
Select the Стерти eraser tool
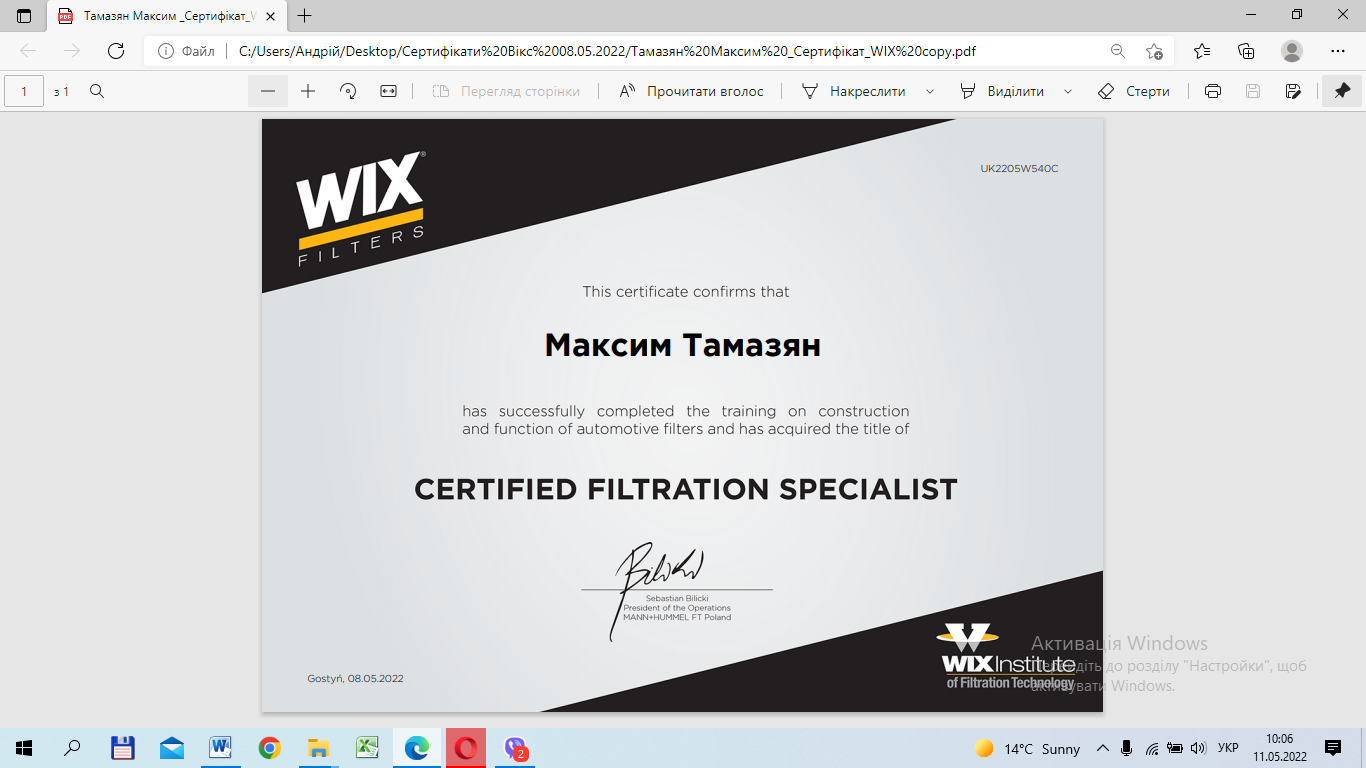1134,91
